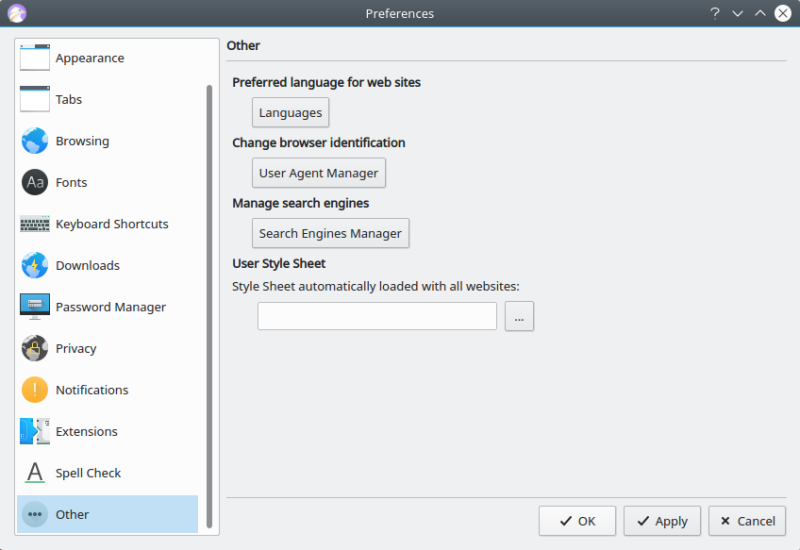Browse for a style sheet file
The width and height of the screenshot is (800, 550).
519,316
